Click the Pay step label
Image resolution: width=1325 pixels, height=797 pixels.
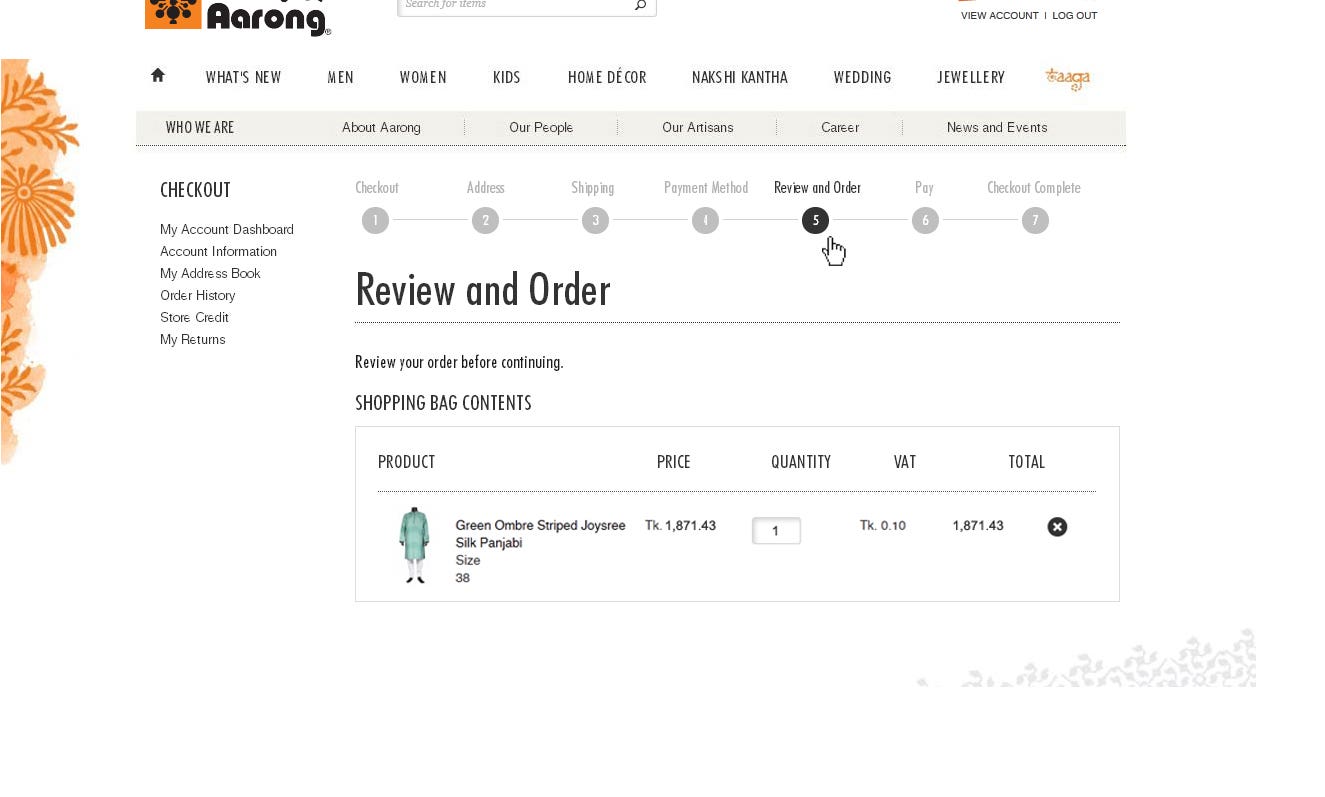924,188
